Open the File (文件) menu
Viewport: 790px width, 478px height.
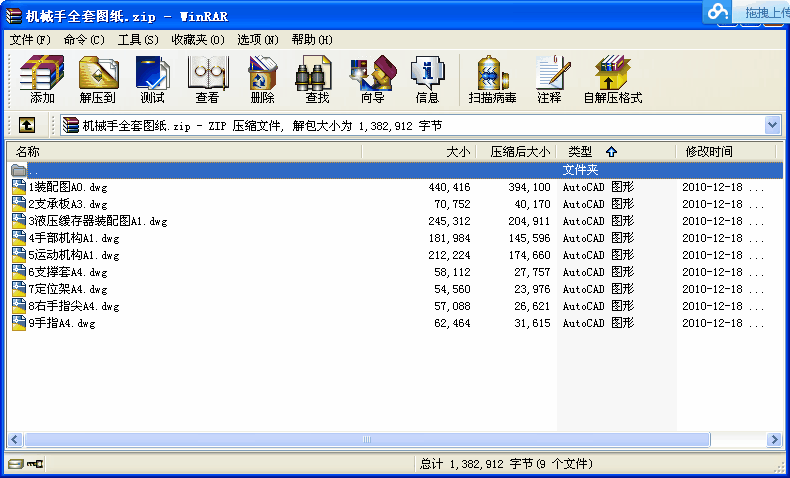[x=29, y=39]
